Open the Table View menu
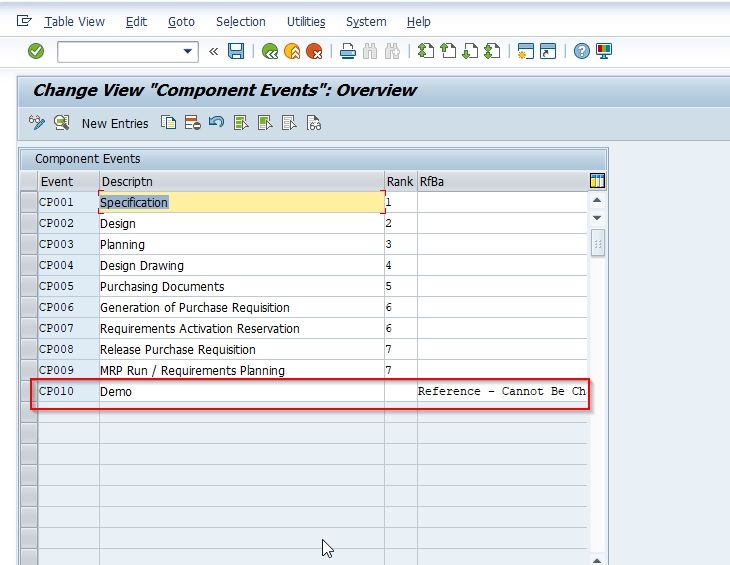Viewport: 730px width, 565px height. [74, 22]
